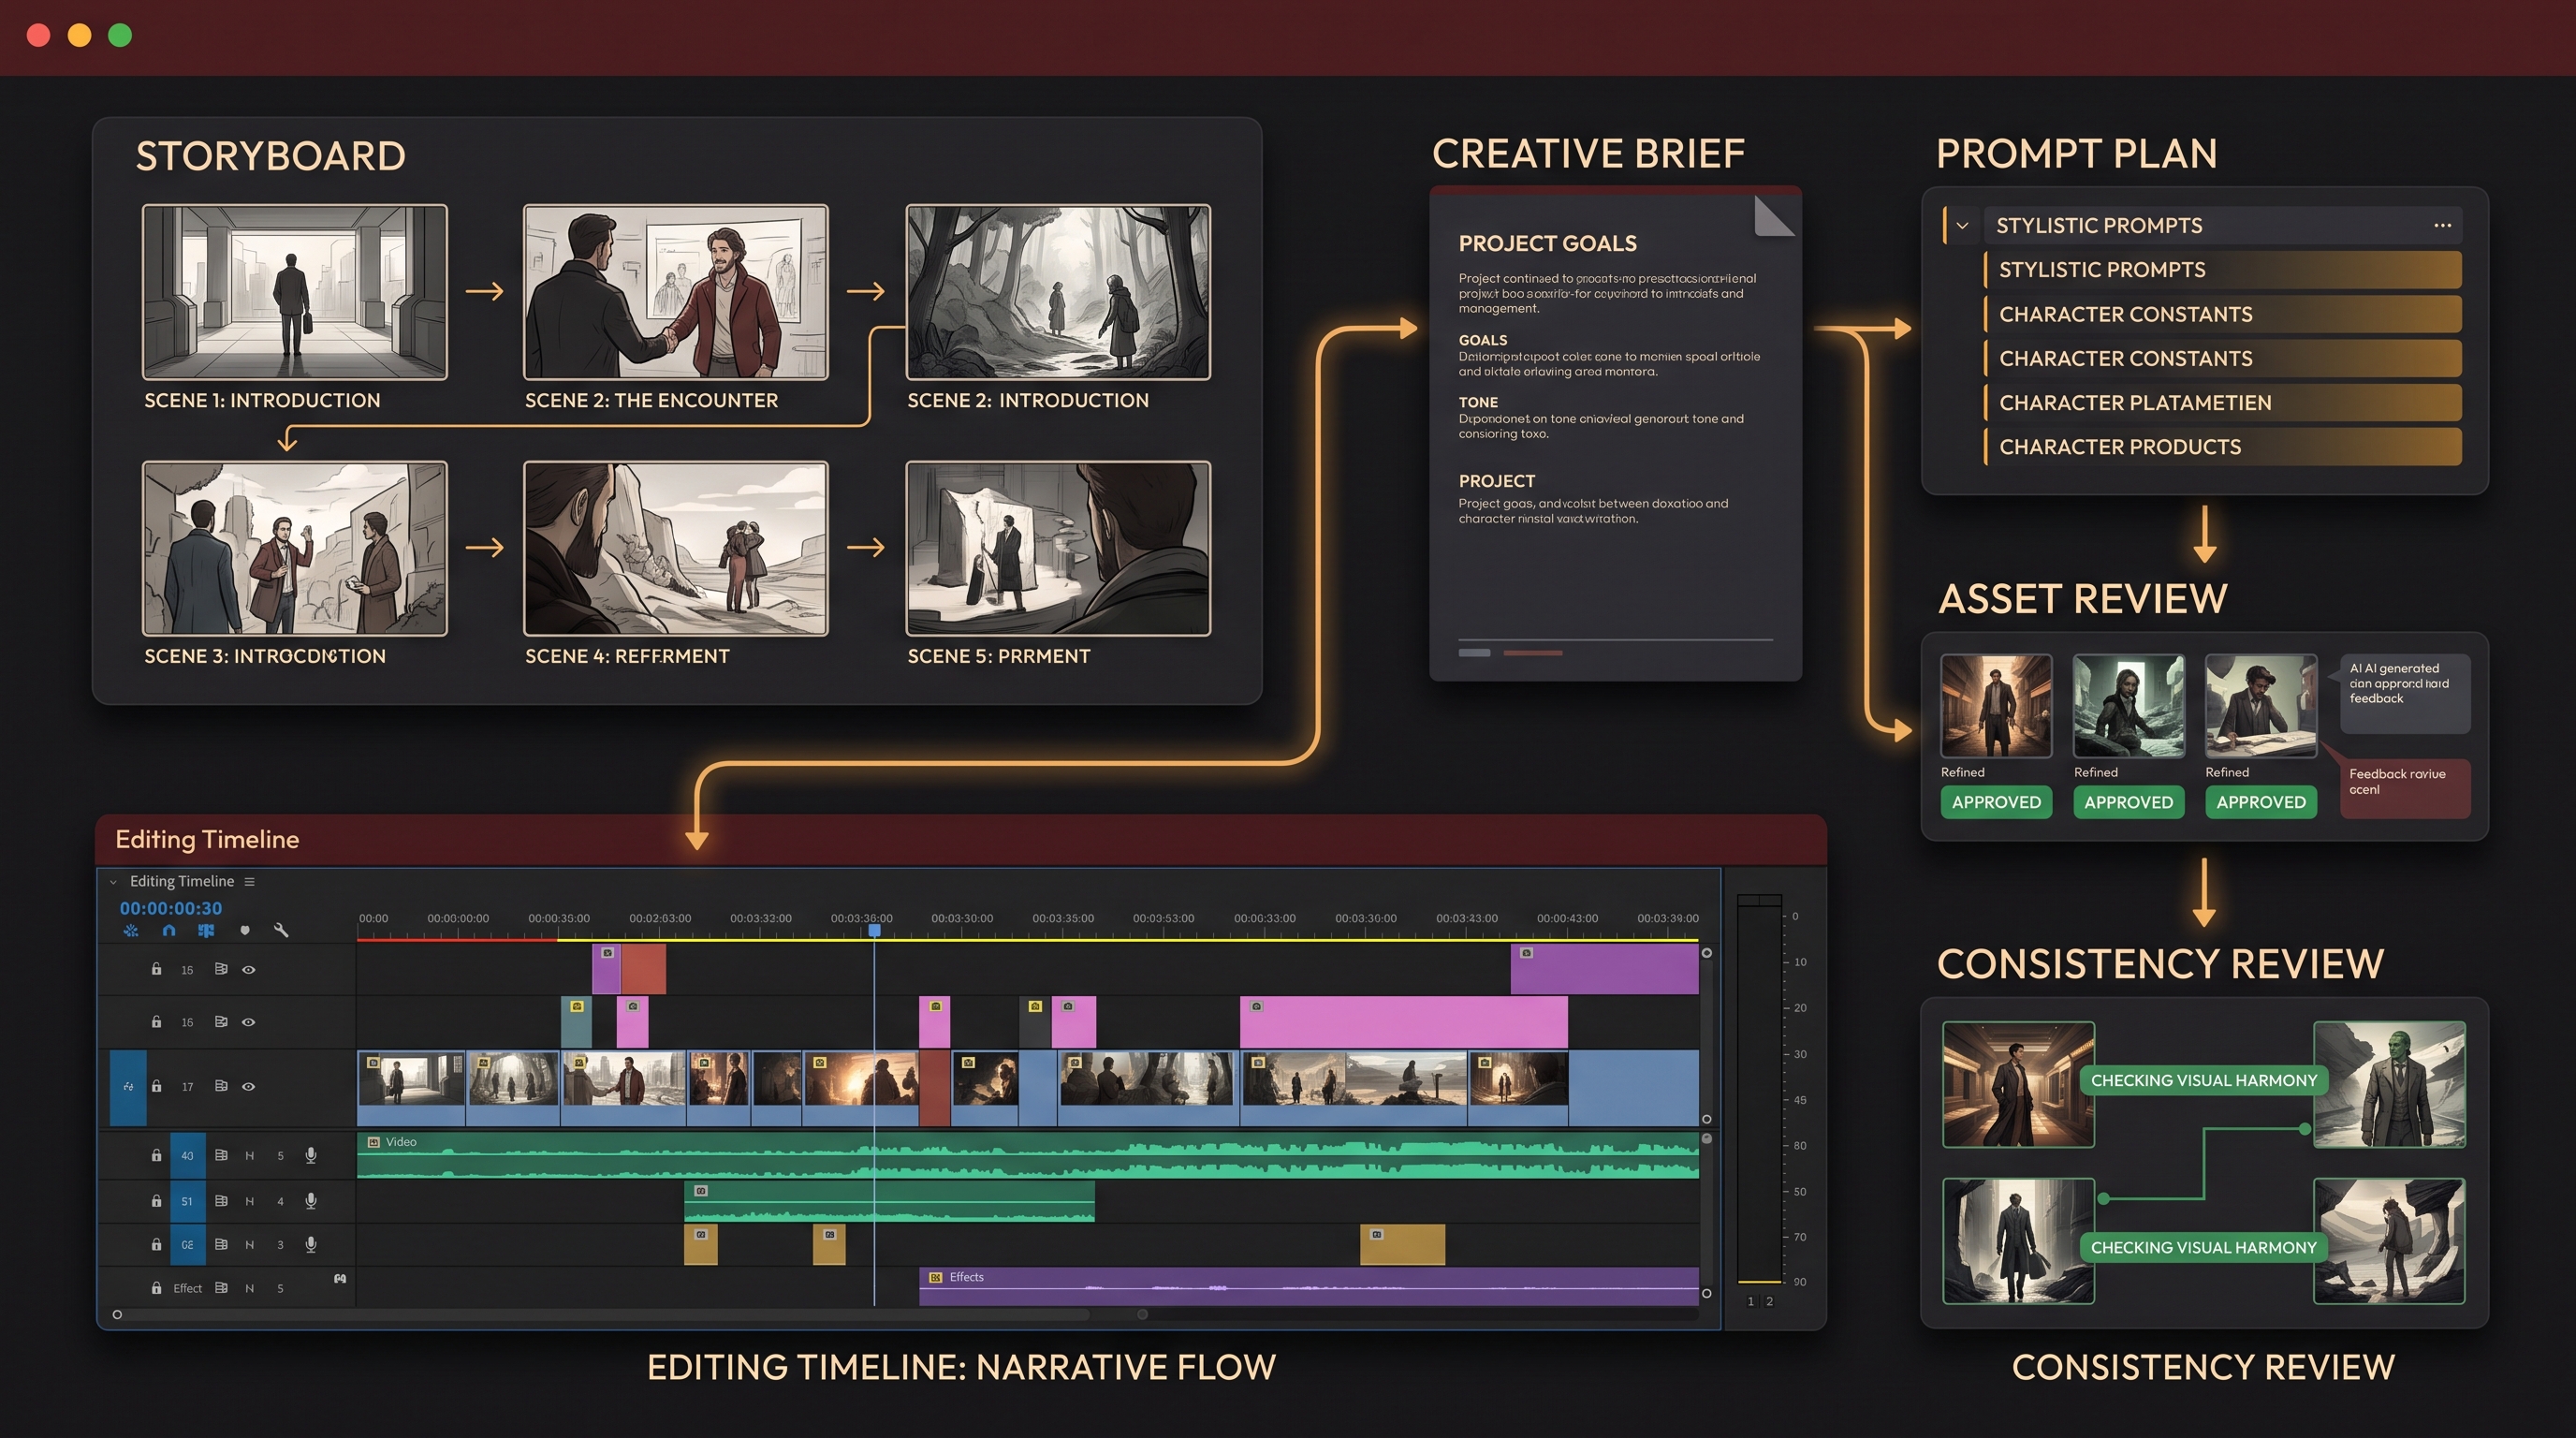Click sync lock icon on track 17

coord(221,1086)
